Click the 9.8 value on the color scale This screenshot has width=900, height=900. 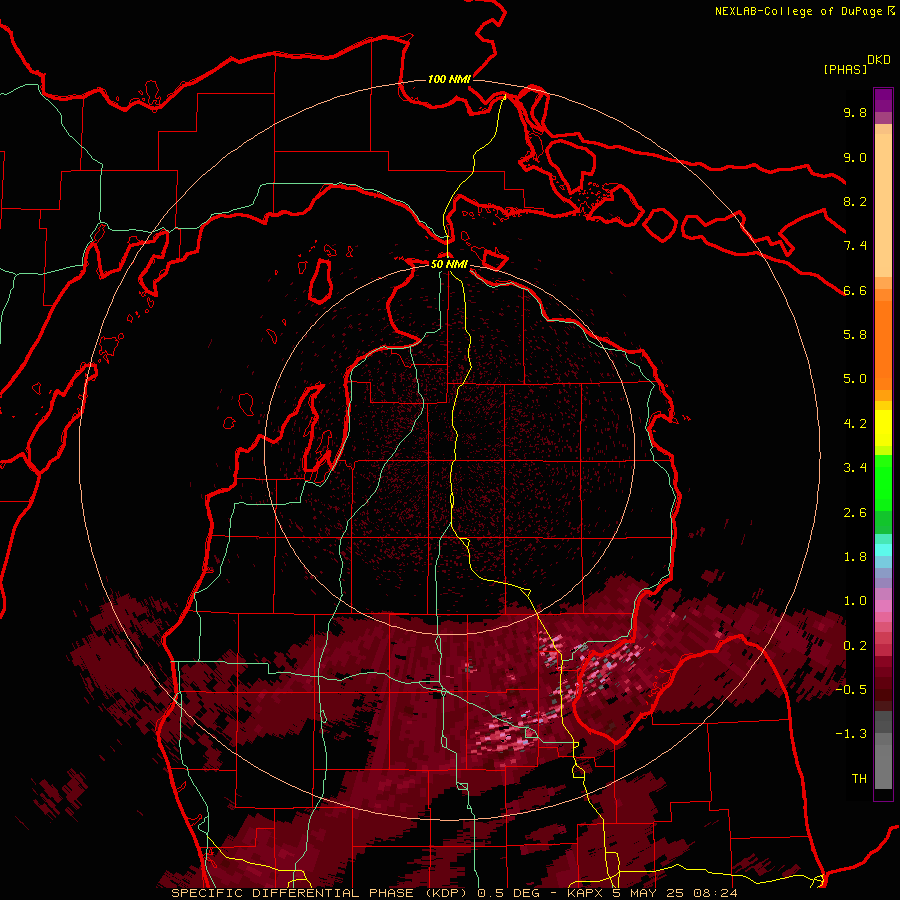pos(855,112)
